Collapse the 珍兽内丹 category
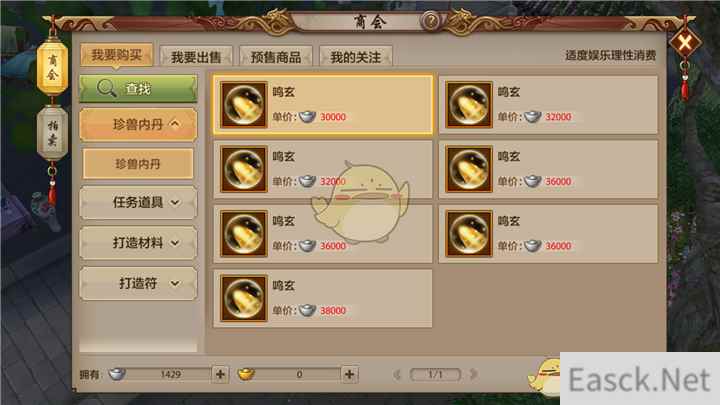This screenshot has height=405, width=720. pyautogui.click(x=138, y=124)
